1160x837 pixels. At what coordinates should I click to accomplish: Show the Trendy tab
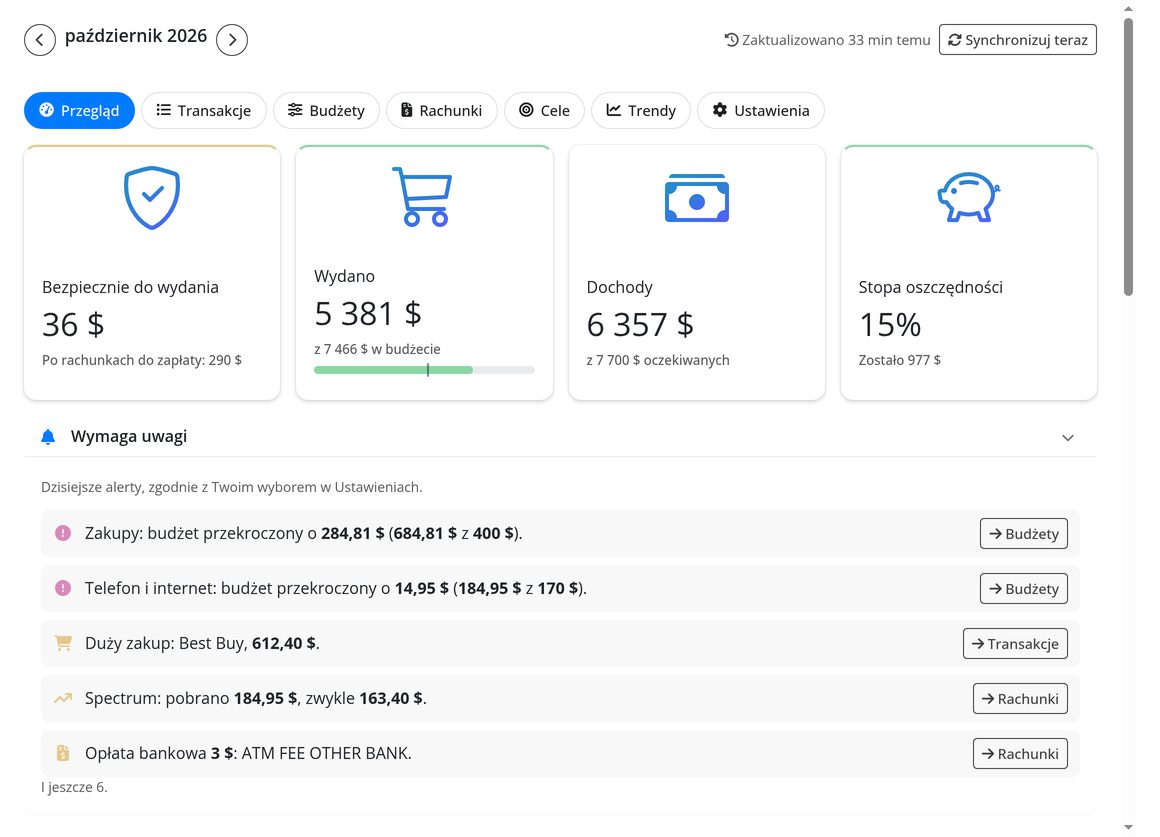pos(641,110)
